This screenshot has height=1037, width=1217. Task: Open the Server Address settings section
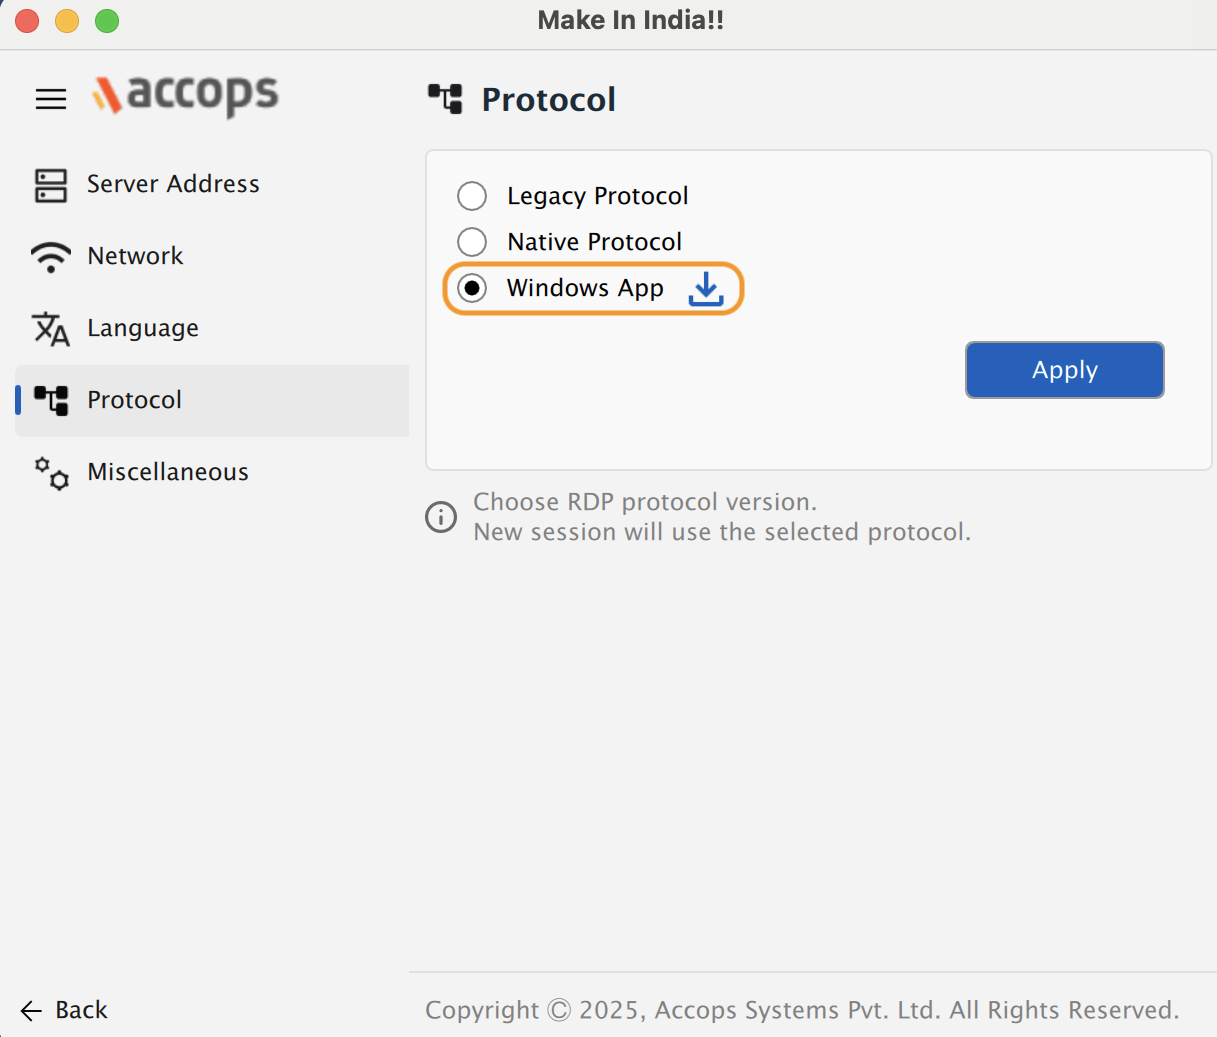tap(173, 184)
